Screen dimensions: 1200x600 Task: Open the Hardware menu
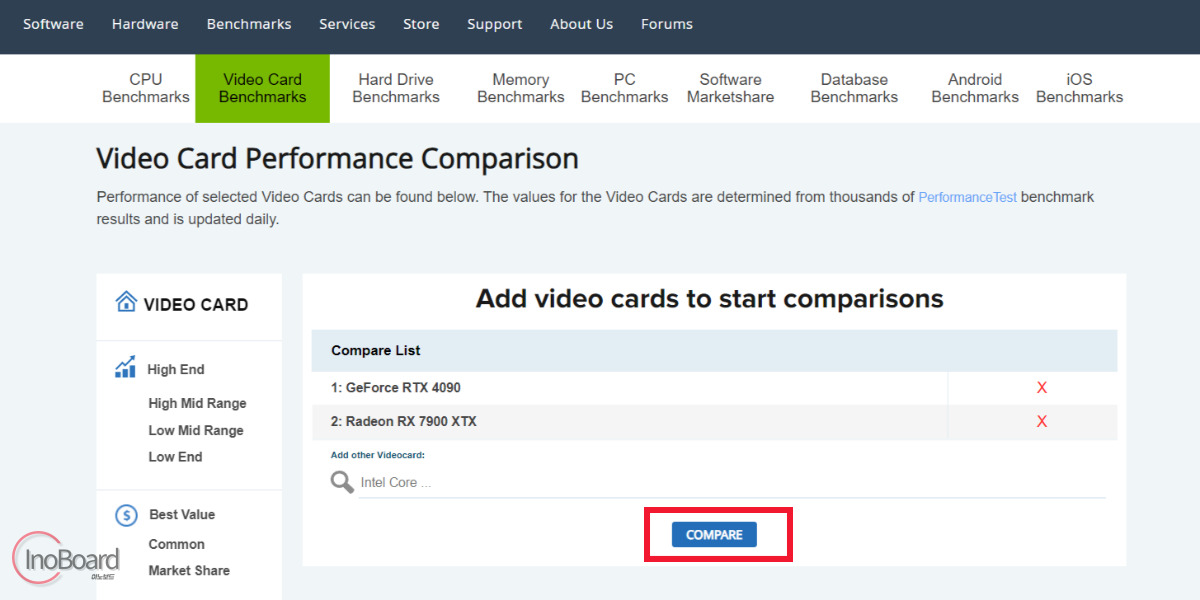coord(145,24)
